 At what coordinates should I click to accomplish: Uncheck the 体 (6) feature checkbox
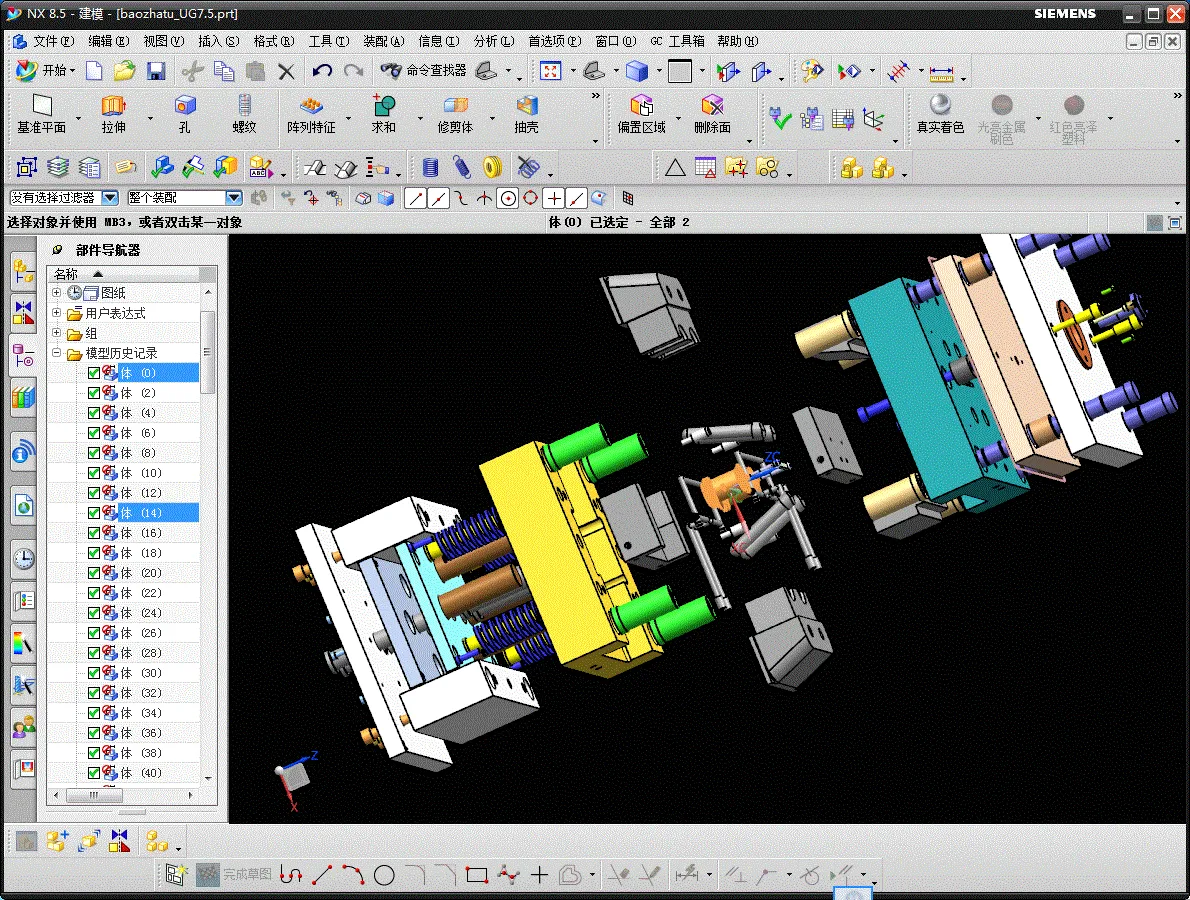[x=94, y=433]
